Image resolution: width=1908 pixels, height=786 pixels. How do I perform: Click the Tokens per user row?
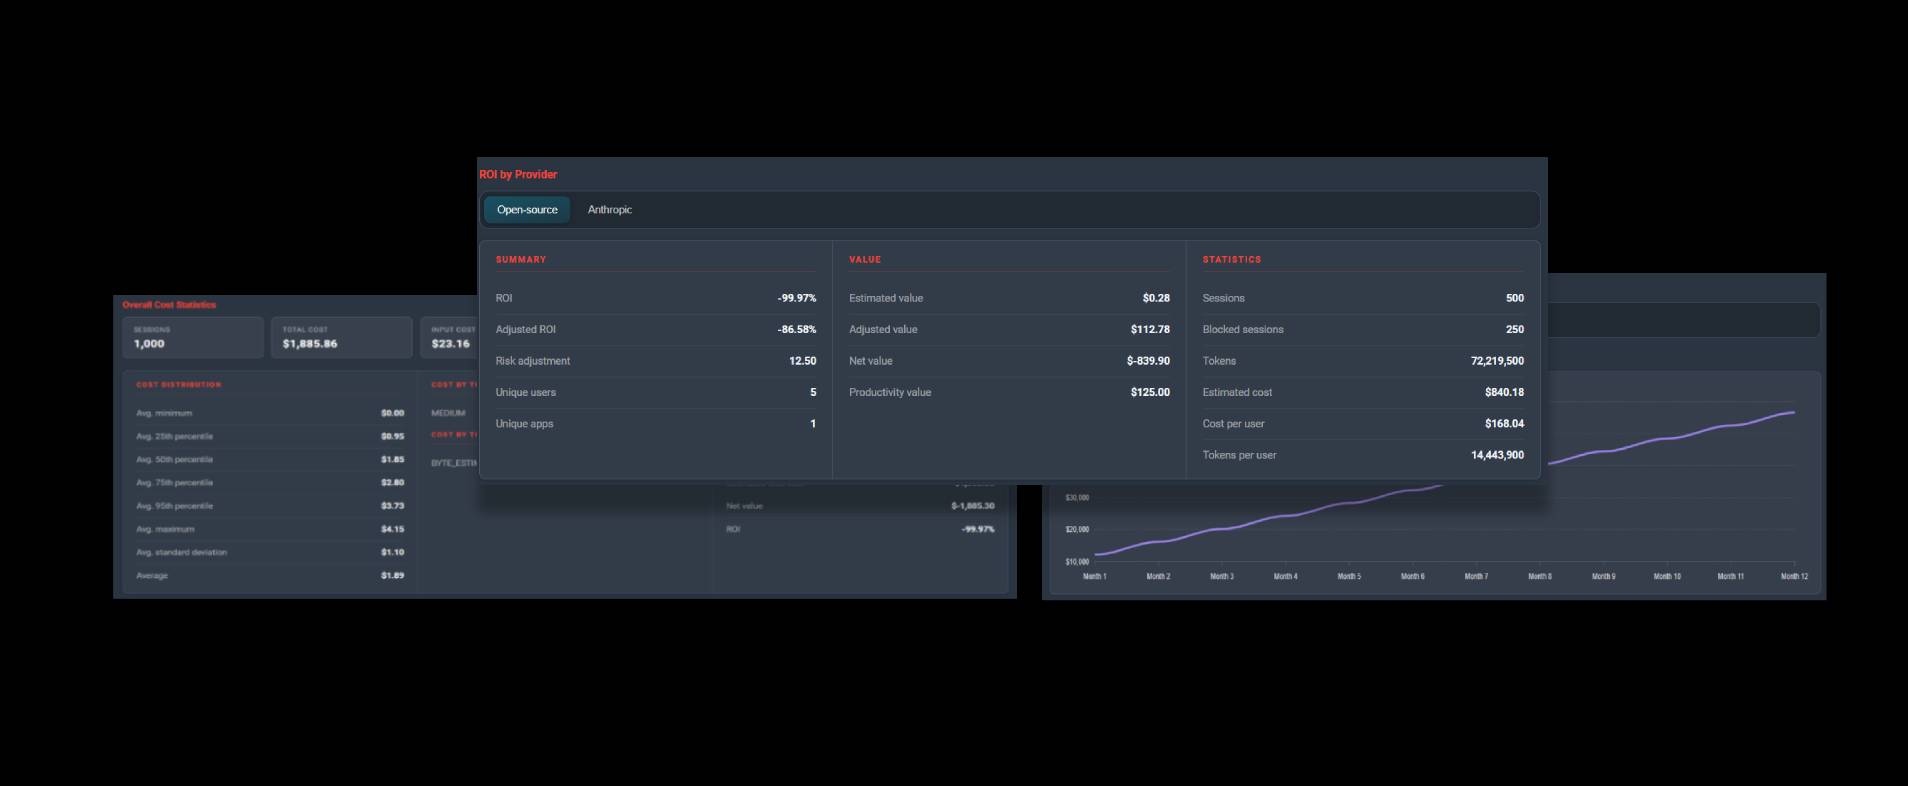click(1363, 455)
